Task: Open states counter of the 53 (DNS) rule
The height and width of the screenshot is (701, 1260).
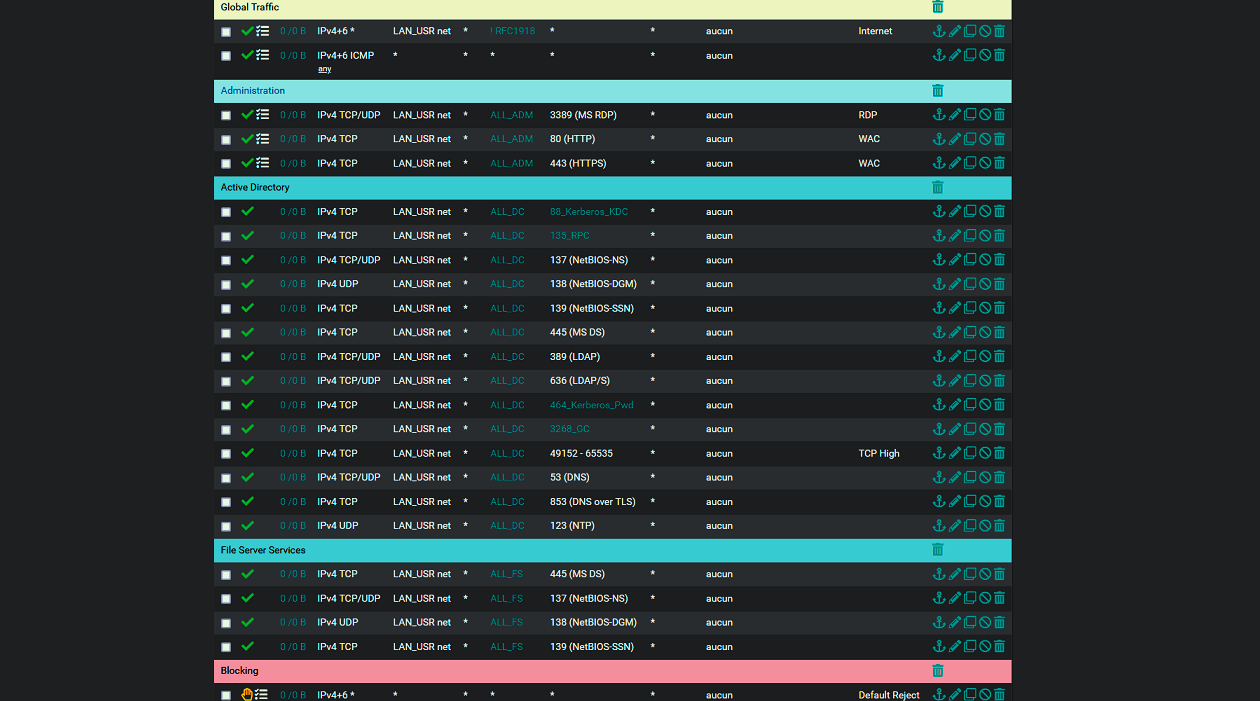Action: click(293, 478)
